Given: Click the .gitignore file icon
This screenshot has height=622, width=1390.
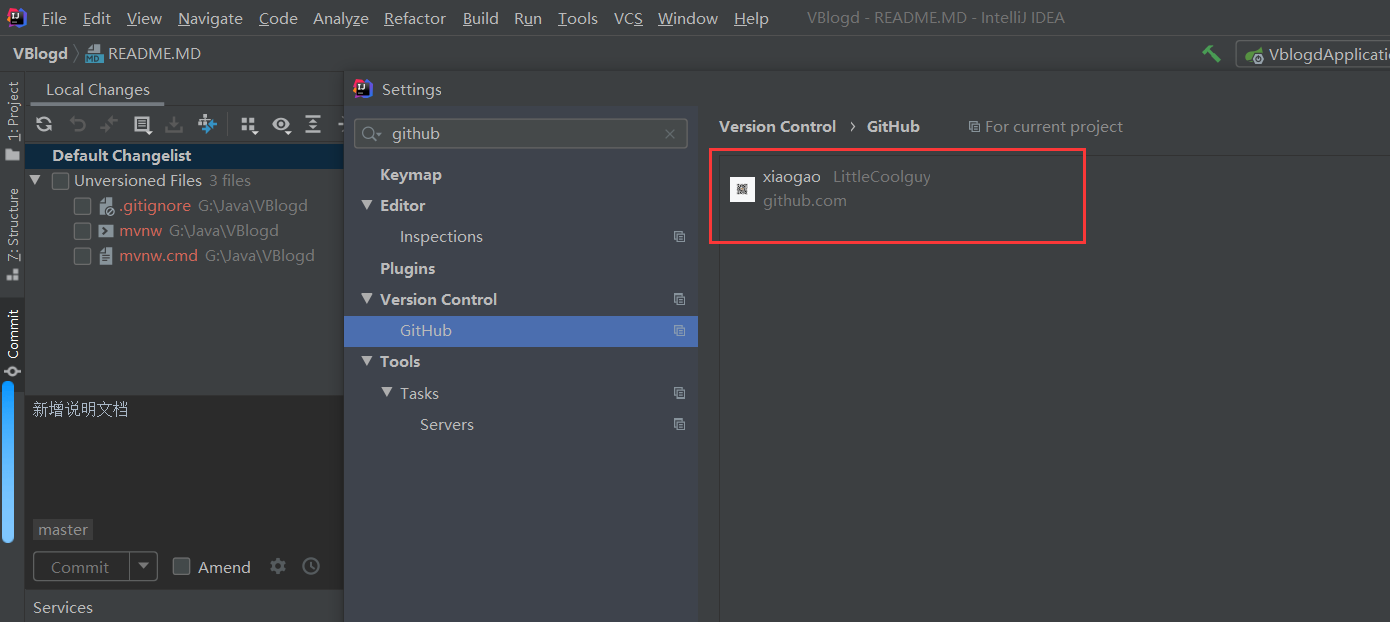Looking at the screenshot, I should pyautogui.click(x=107, y=206).
